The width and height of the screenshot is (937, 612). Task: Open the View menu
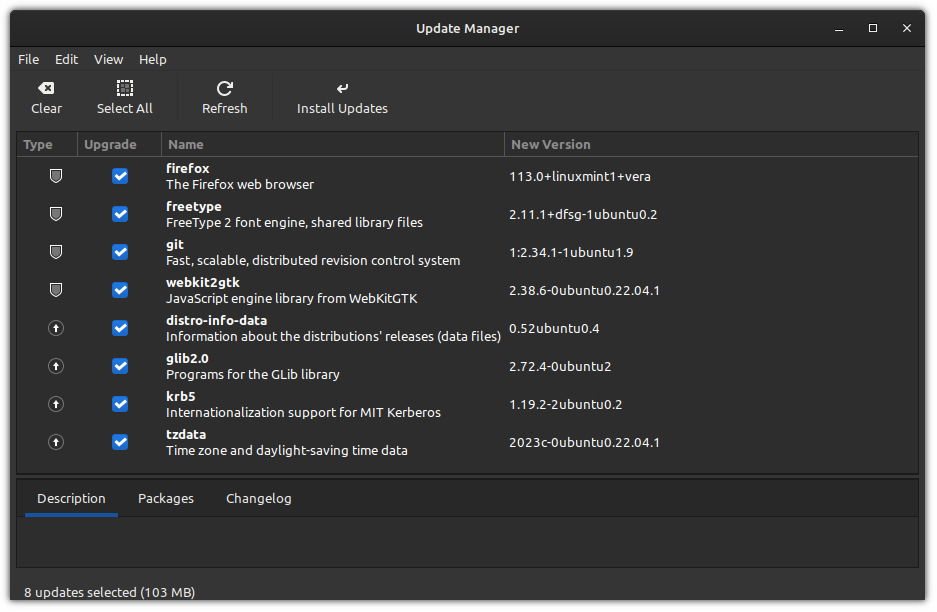coord(108,60)
